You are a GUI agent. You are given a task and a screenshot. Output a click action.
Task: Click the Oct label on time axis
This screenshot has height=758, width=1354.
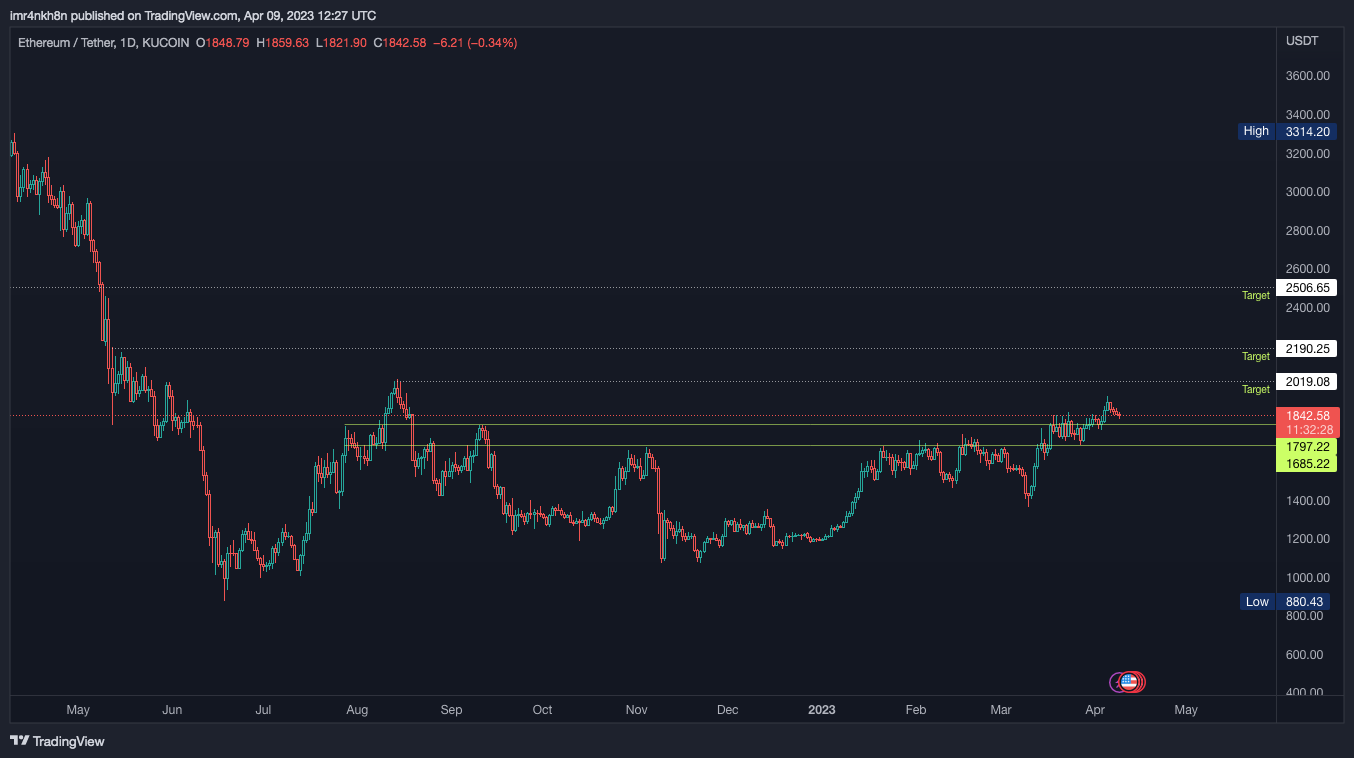pos(542,710)
